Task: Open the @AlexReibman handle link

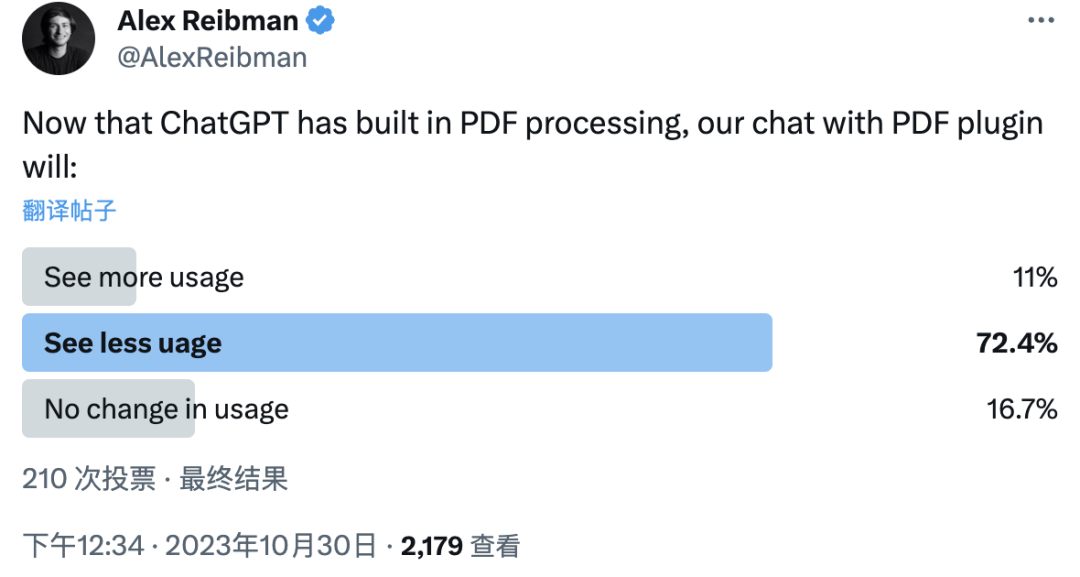Action: [212, 58]
